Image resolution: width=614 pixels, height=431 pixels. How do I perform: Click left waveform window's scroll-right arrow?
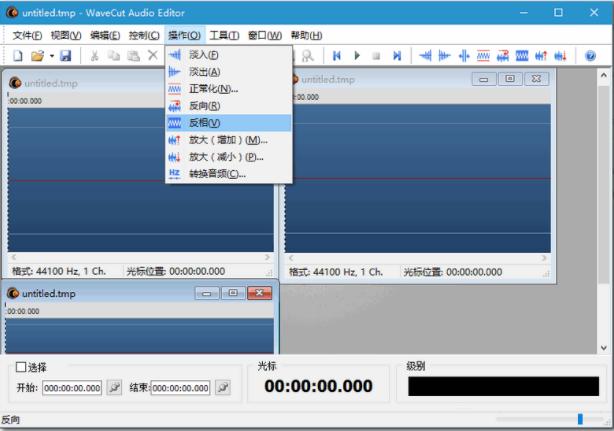267,257
